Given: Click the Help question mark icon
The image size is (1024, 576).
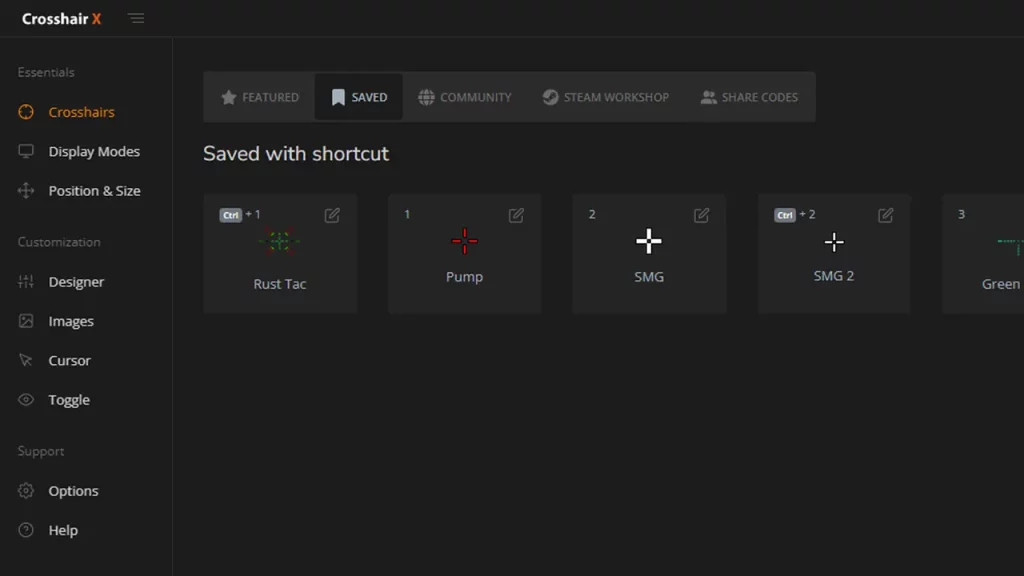Looking at the screenshot, I should coord(25,530).
